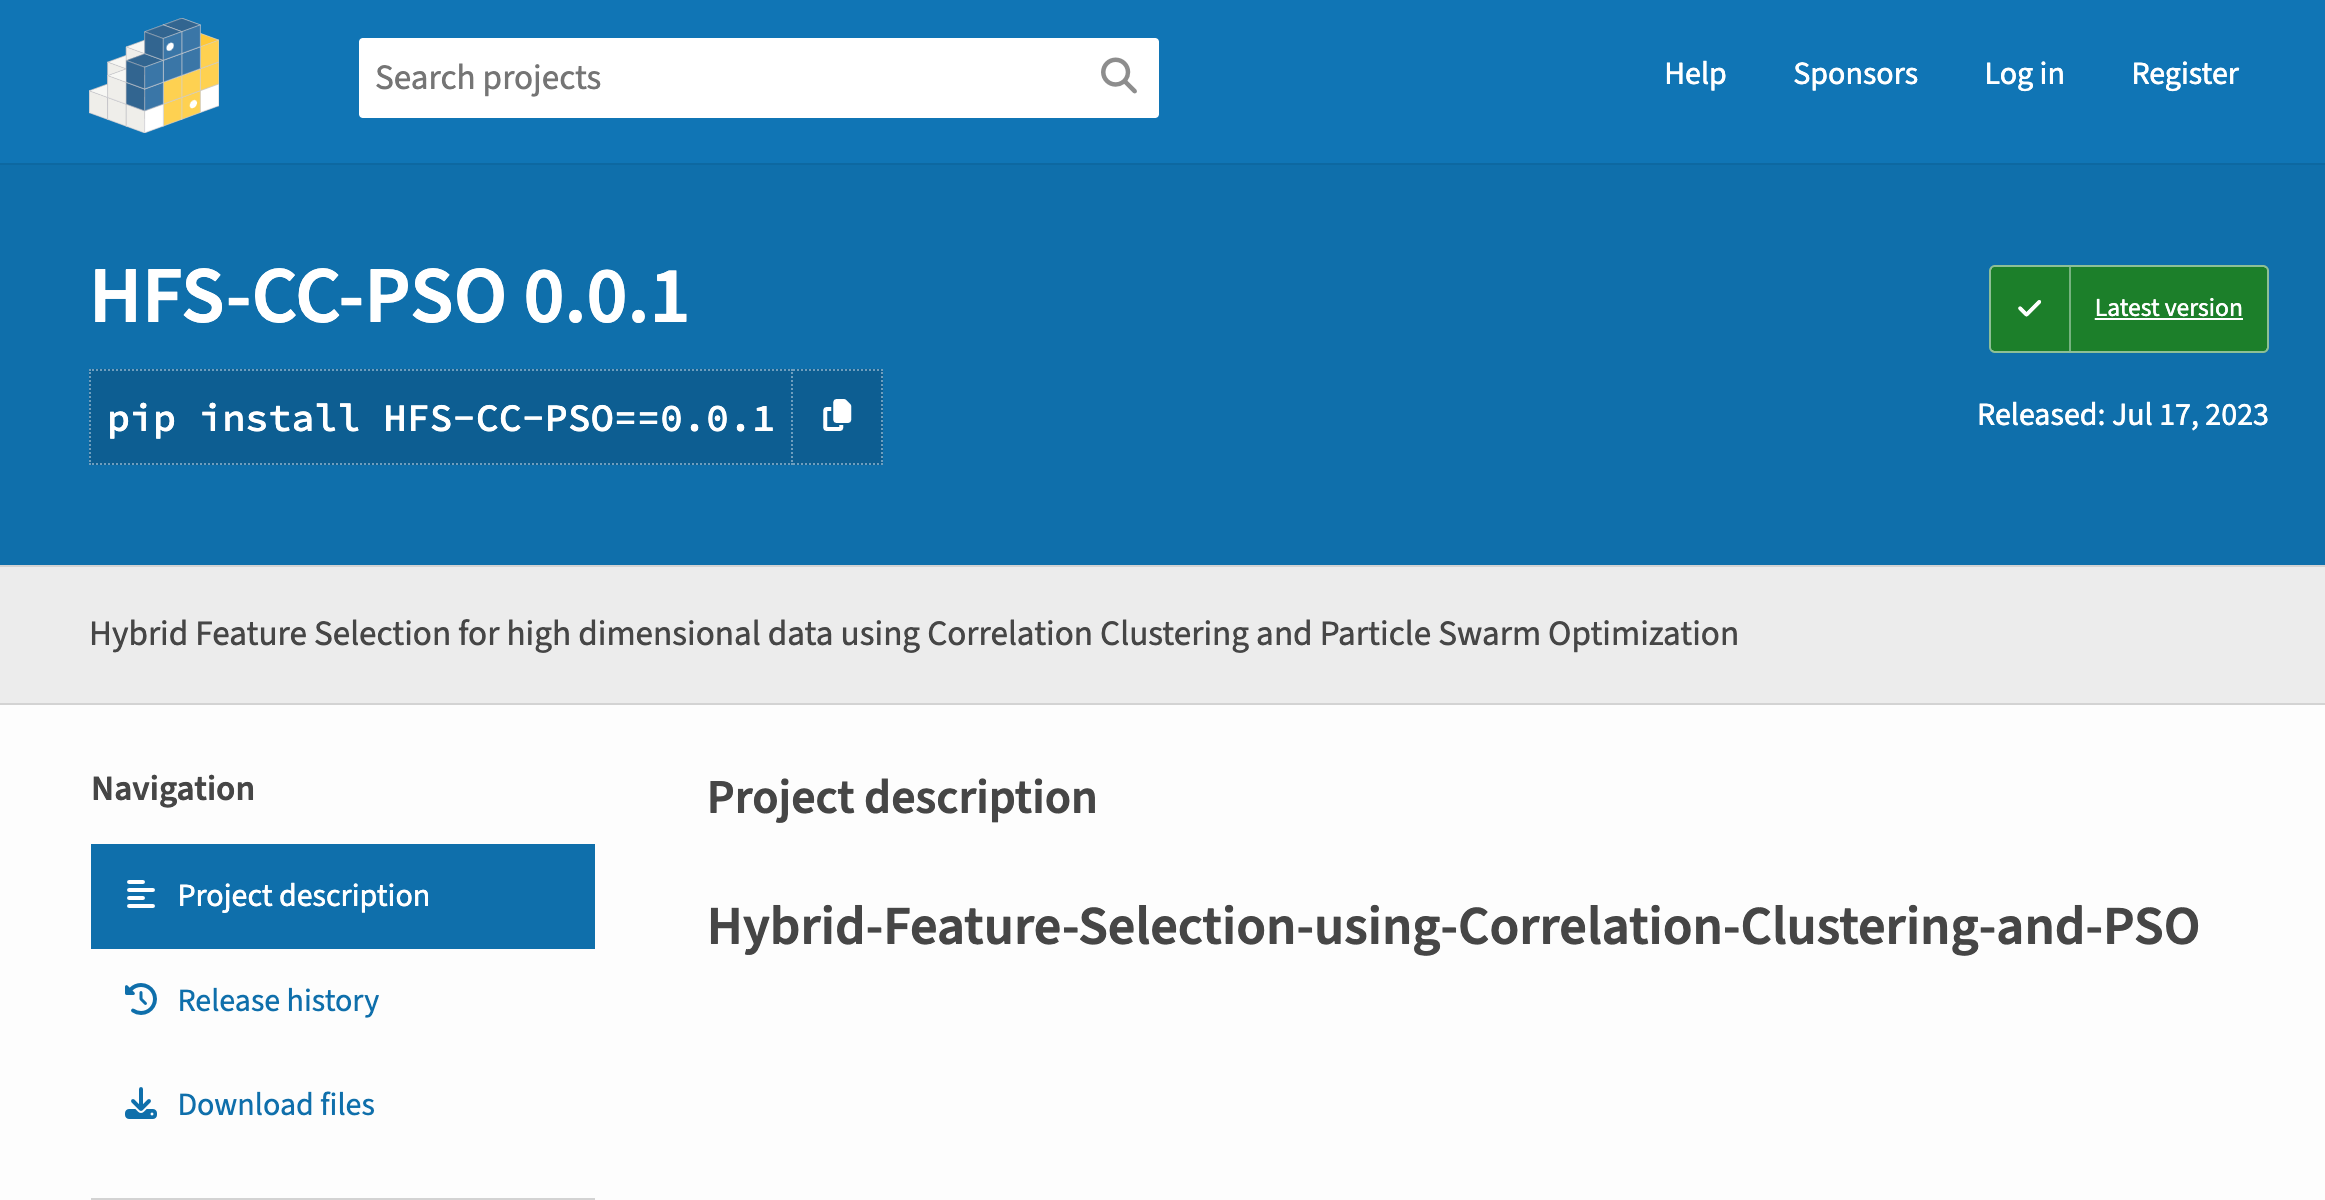Click the pip install HFS-CC-PSO command text
Image resolution: width=2325 pixels, height=1200 pixels.
point(441,418)
